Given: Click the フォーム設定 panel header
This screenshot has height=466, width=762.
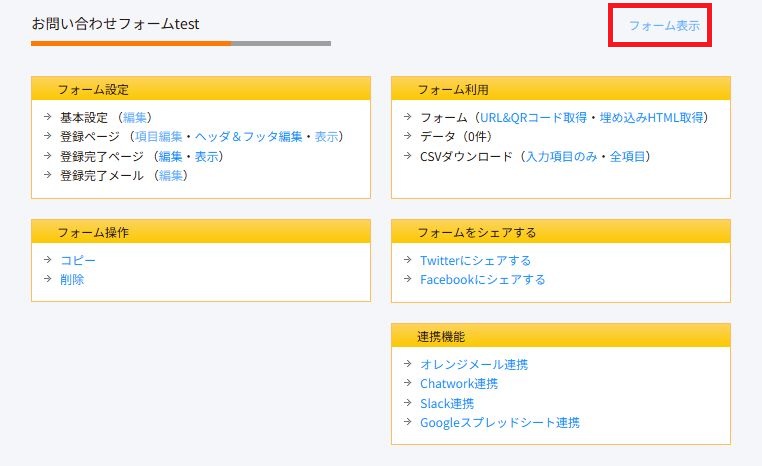Looking at the screenshot, I should pos(201,89).
